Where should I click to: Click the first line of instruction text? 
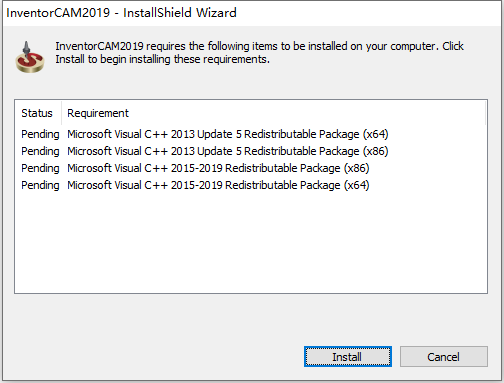pos(259,46)
